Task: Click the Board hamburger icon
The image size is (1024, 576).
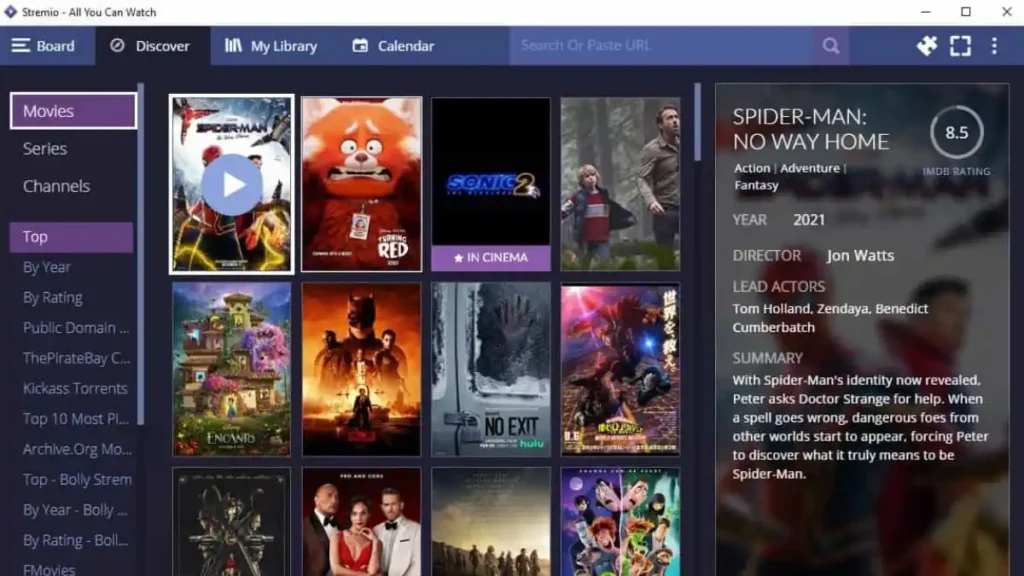Action: [20, 46]
